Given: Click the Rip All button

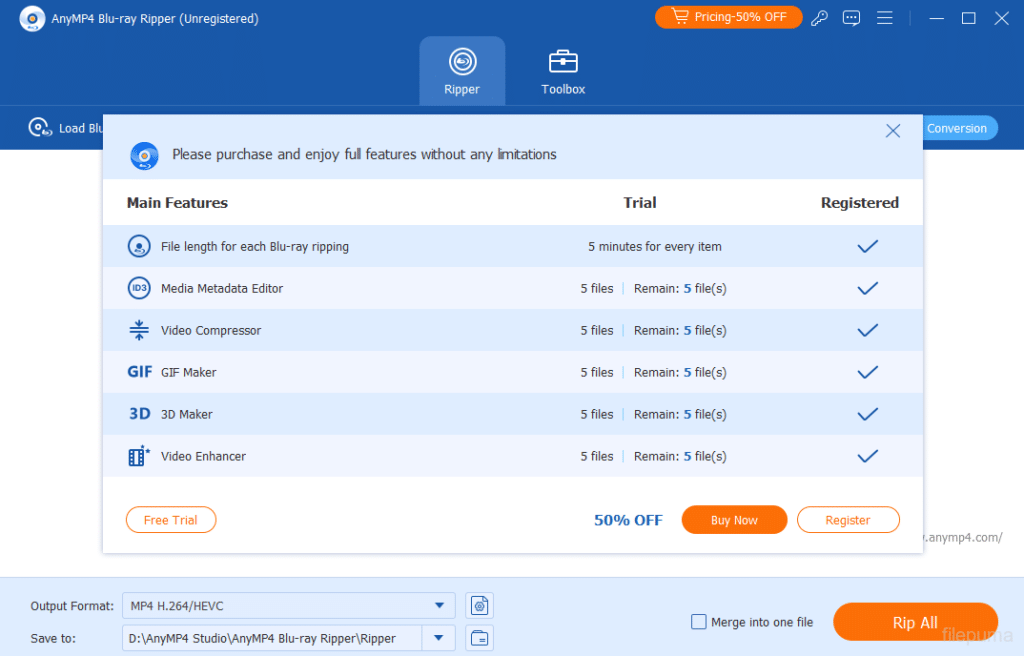Looking at the screenshot, I should tap(915, 622).
